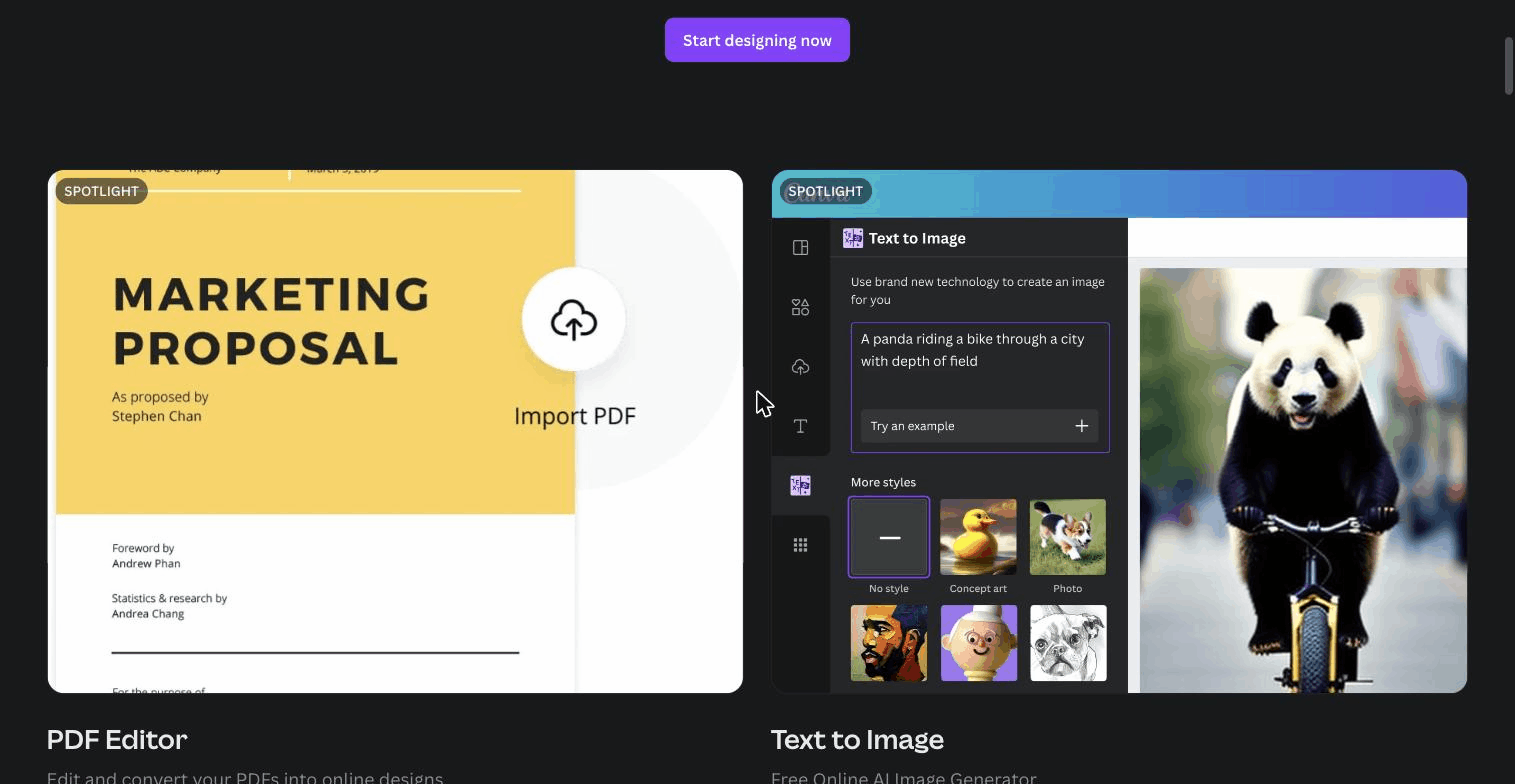
Task: Click the Text to Image SPOTLIGHT badge
Action: pyautogui.click(x=825, y=191)
